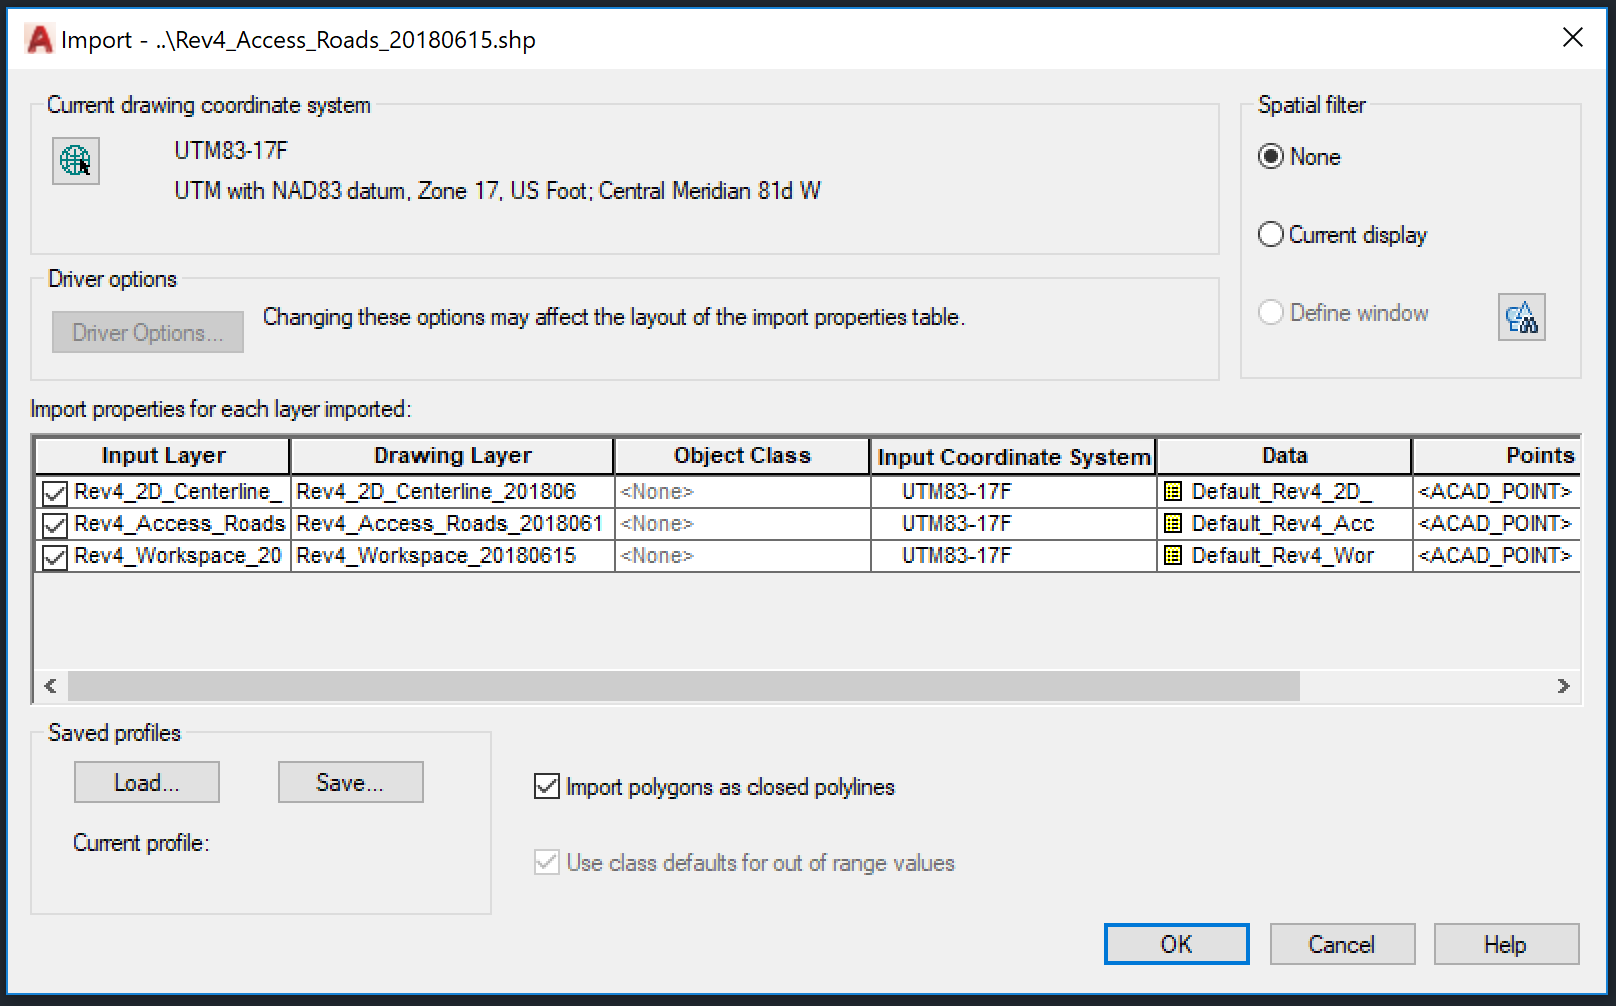Click the Define window selection icon

coord(1521,316)
